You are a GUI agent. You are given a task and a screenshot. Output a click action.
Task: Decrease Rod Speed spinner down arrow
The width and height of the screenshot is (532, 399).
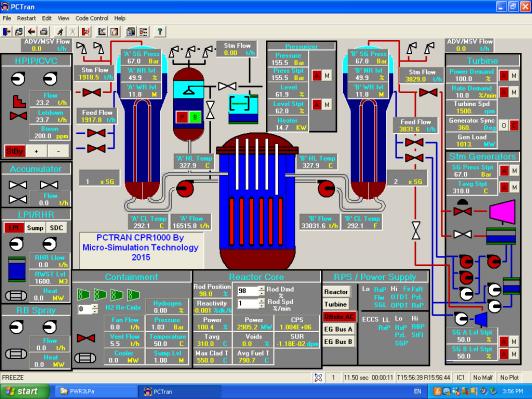click(261, 305)
